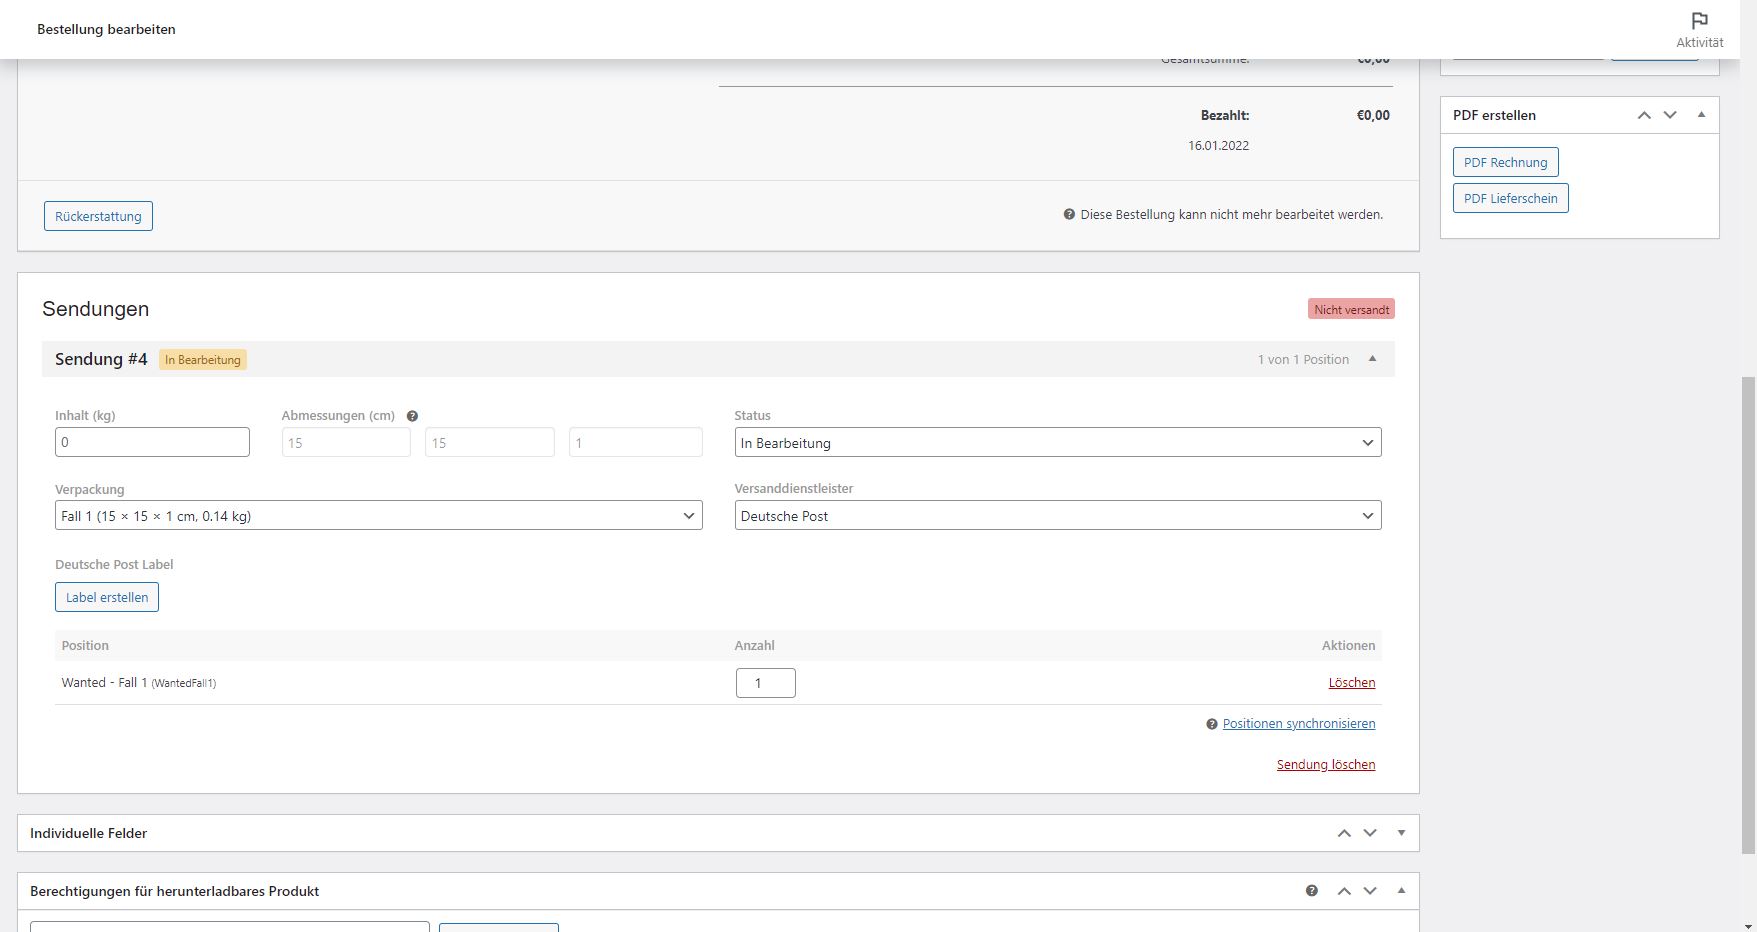Click the 1 von 1 Position text
Screen dimensions: 1757x932
1303,360
